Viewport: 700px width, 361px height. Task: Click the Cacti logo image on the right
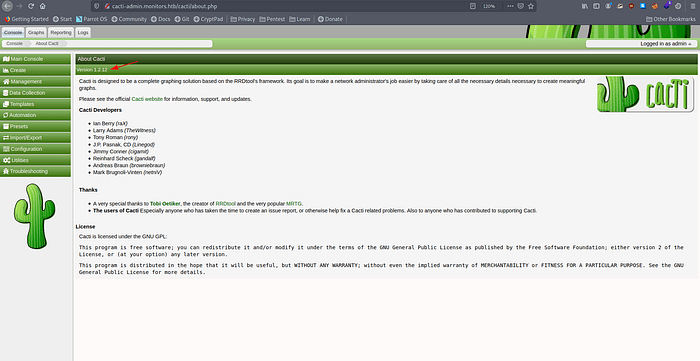(x=646, y=94)
